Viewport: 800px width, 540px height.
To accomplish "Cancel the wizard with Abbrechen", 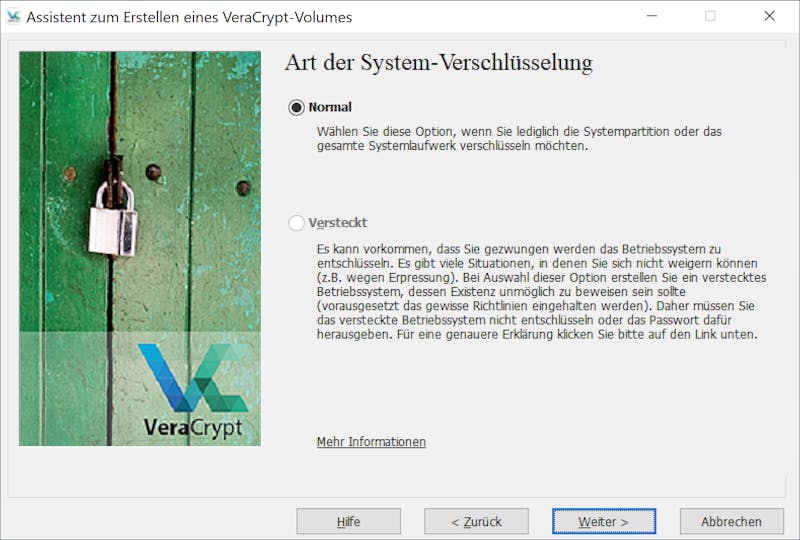I will coord(732,522).
